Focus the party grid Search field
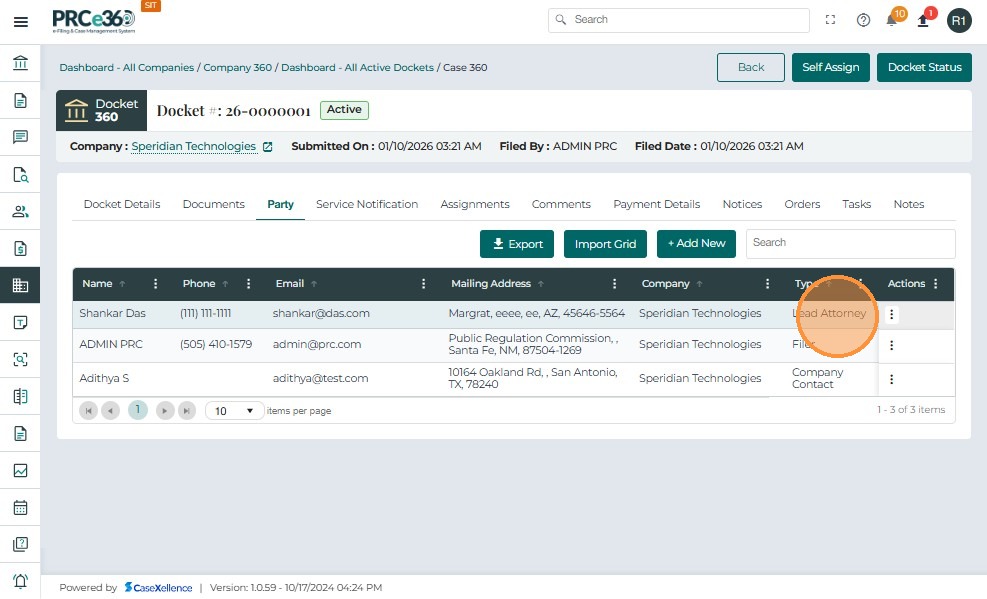 [850, 244]
